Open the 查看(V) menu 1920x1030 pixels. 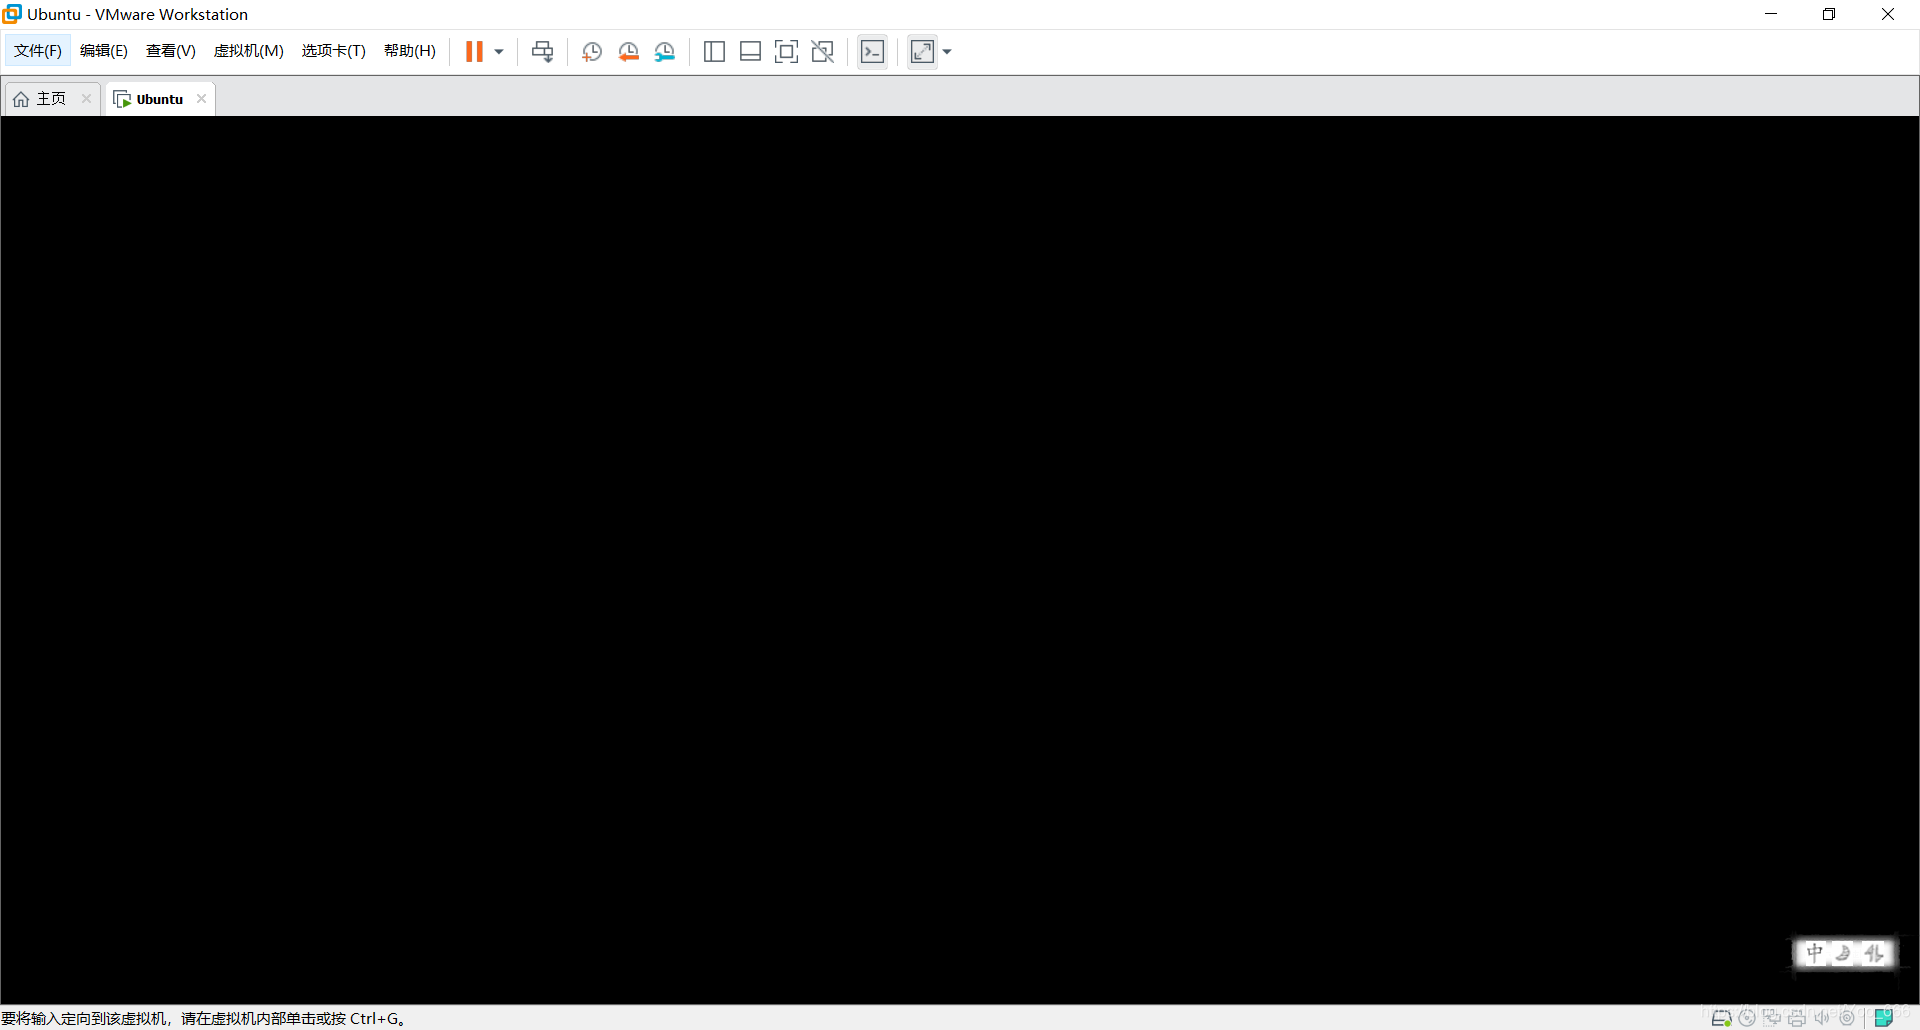(x=171, y=51)
